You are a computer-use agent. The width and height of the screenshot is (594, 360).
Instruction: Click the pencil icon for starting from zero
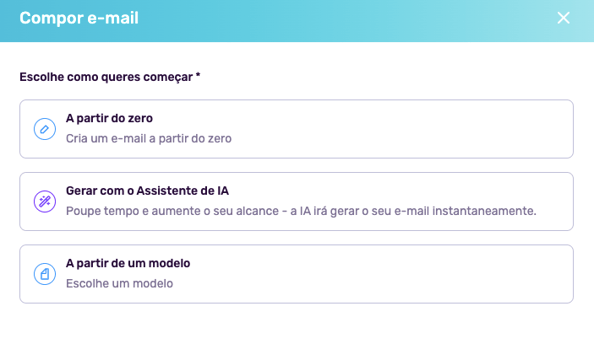pos(45,129)
